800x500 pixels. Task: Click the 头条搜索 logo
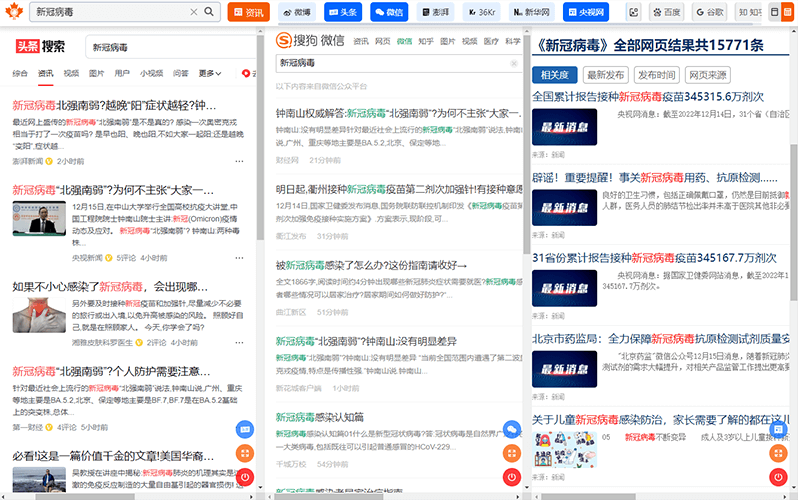(x=40, y=46)
